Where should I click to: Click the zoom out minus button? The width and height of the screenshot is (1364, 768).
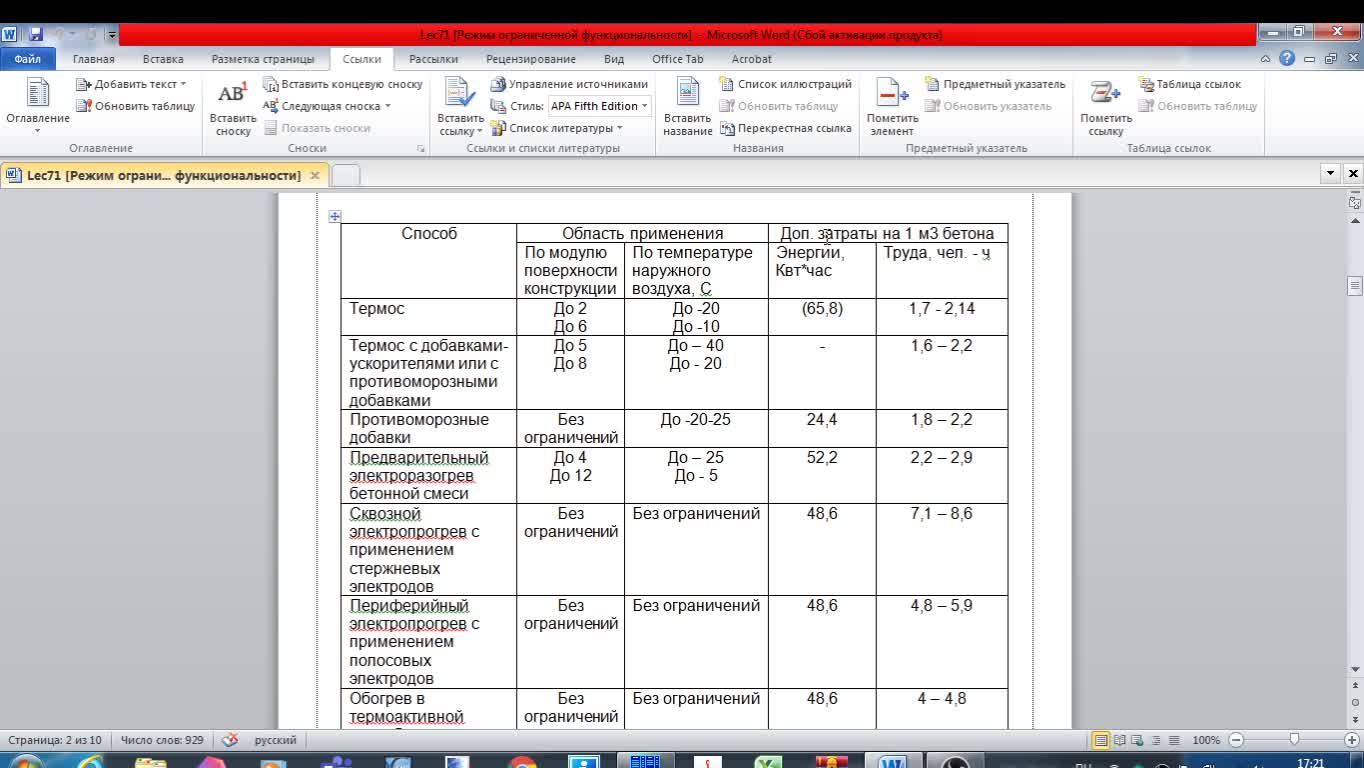tap(1236, 740)
